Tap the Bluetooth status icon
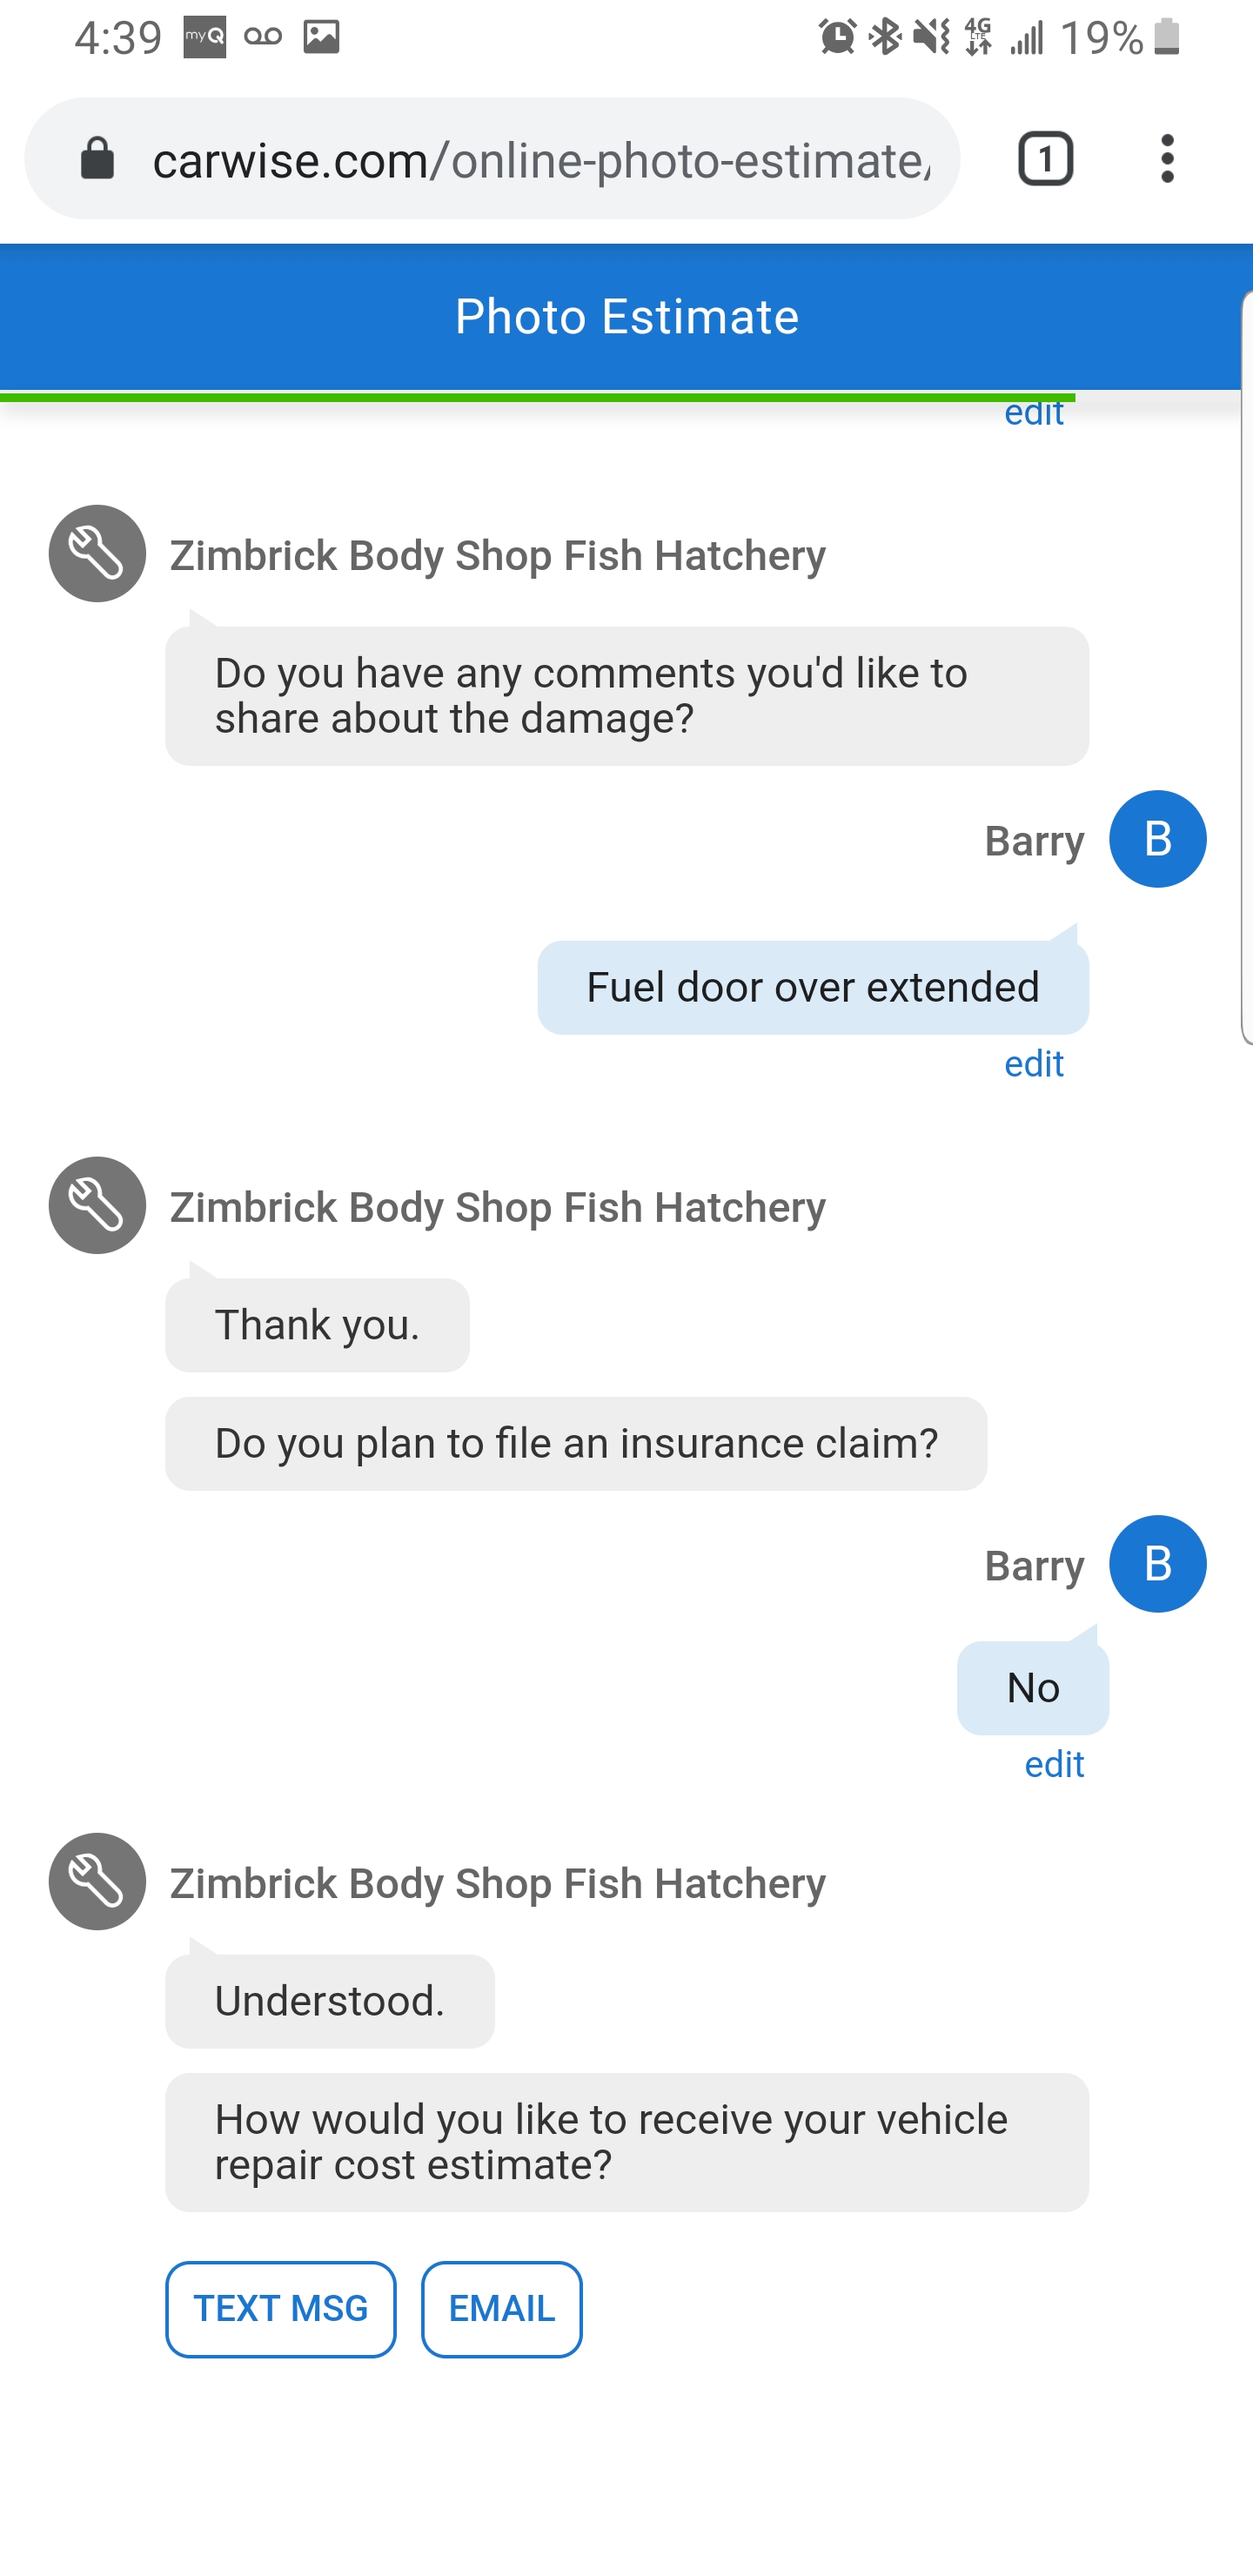Screen dimensions: 1253x2576 click(x=885, y=38)
